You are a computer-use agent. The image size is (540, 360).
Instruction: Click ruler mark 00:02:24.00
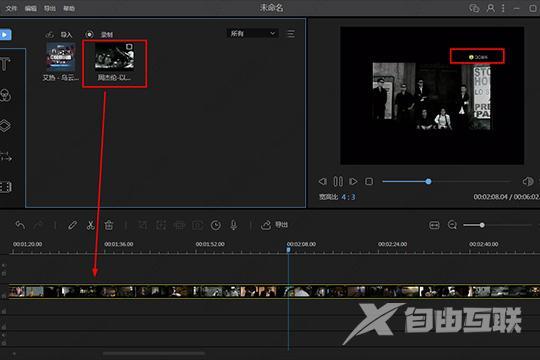(x=393, y=244)
